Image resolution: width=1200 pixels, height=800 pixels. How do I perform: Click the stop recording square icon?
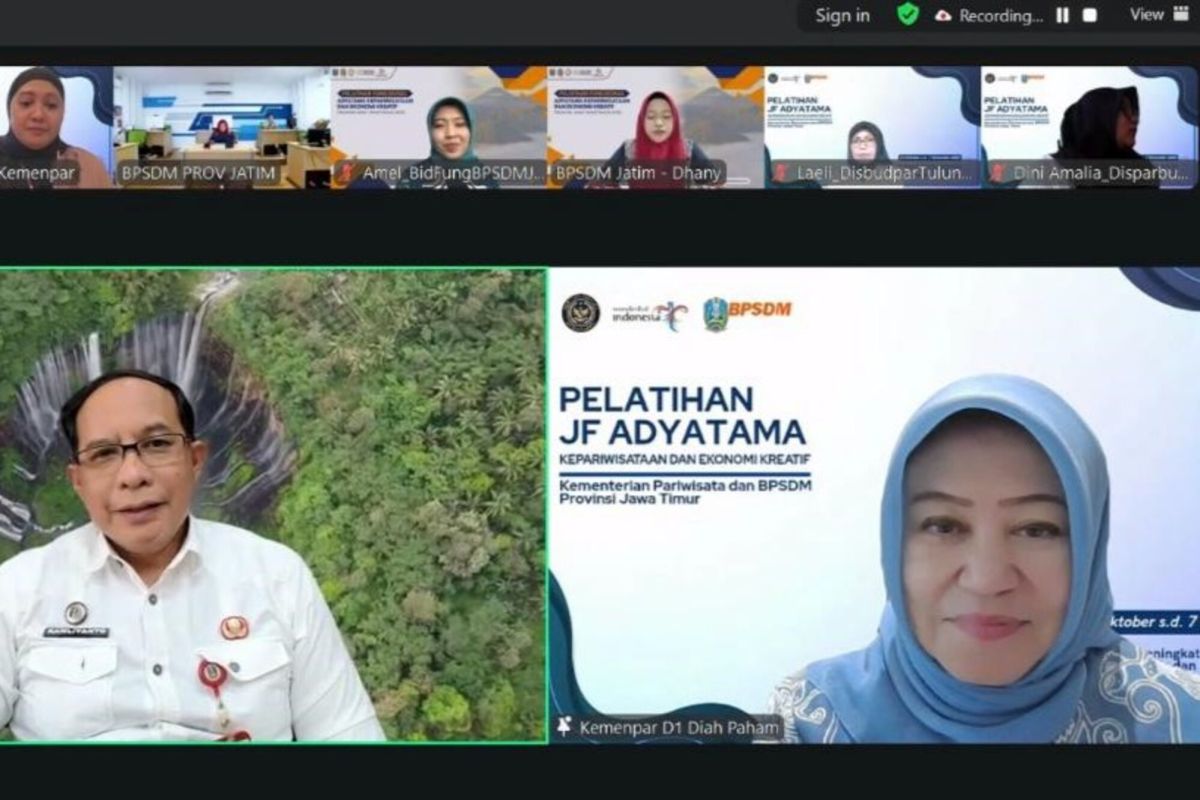[1089, 14]
